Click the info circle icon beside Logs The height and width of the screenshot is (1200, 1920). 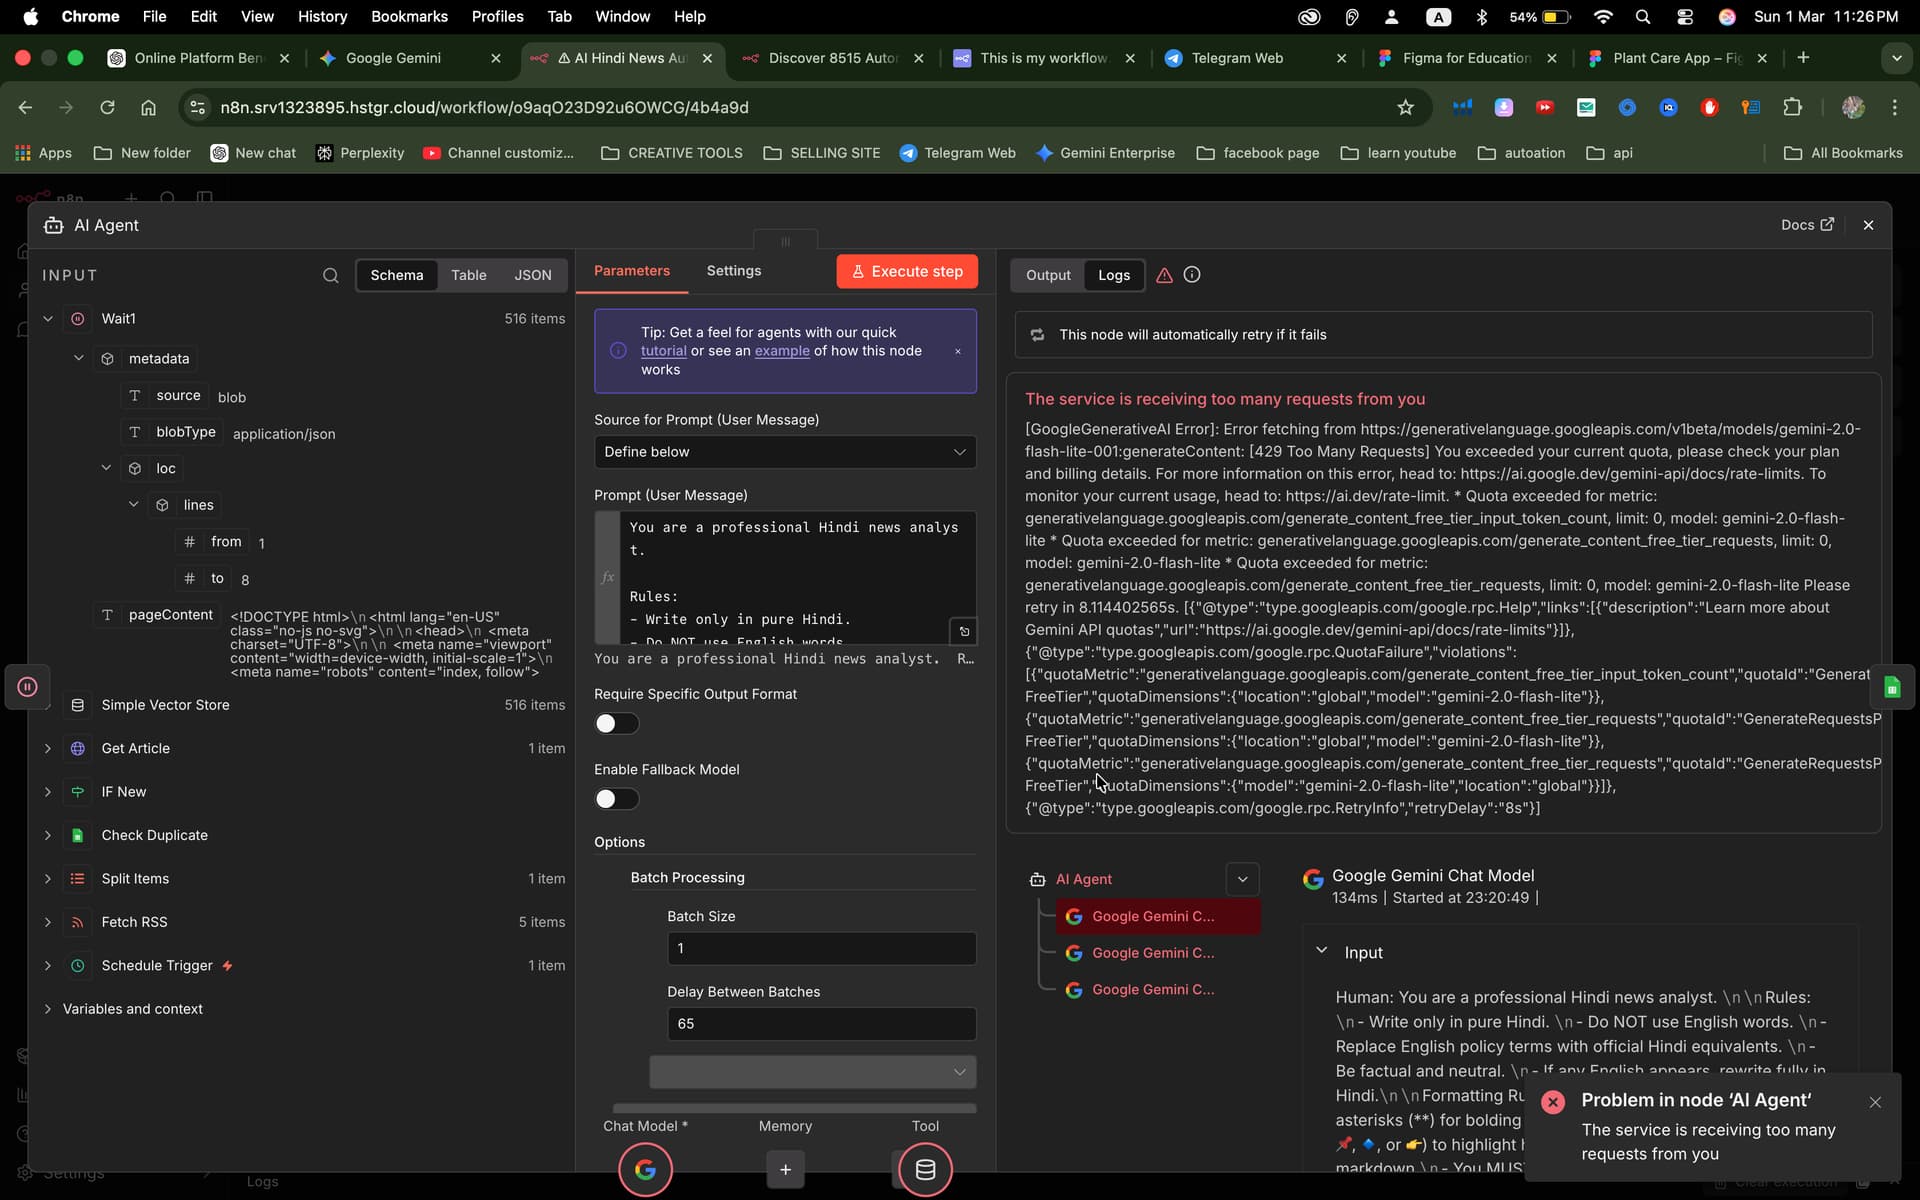coord(1192,275)
